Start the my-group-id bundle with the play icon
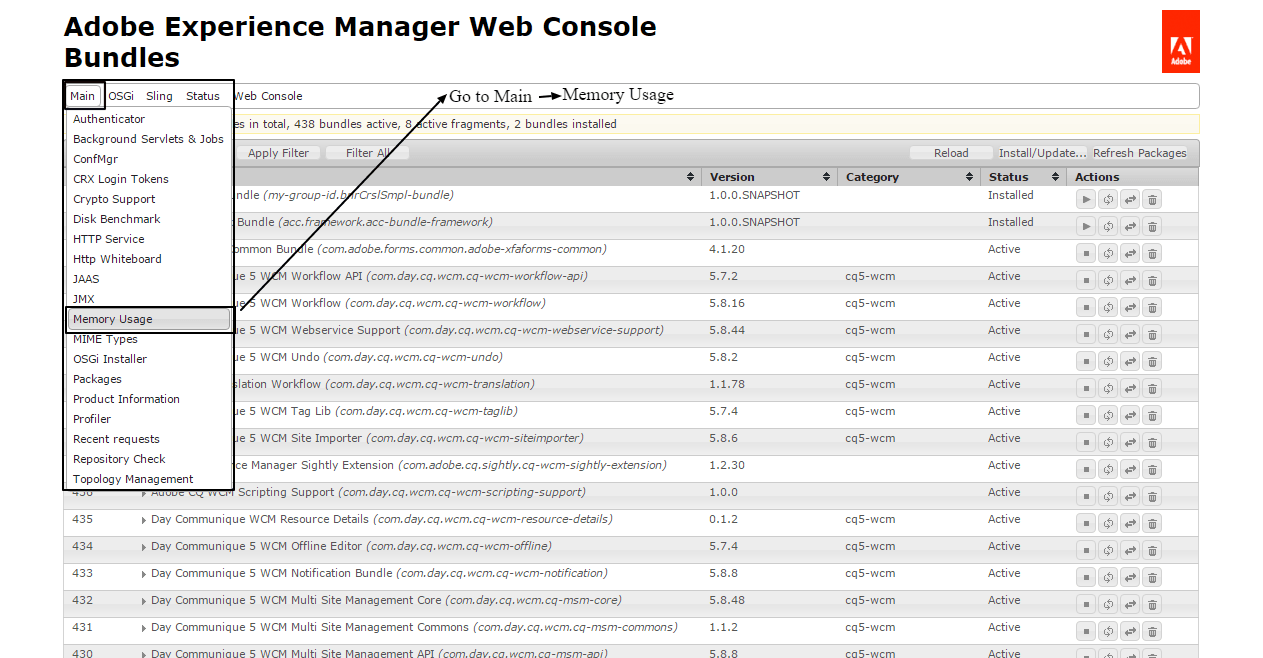The image size is (1263, 658). tap(1086, 196)
